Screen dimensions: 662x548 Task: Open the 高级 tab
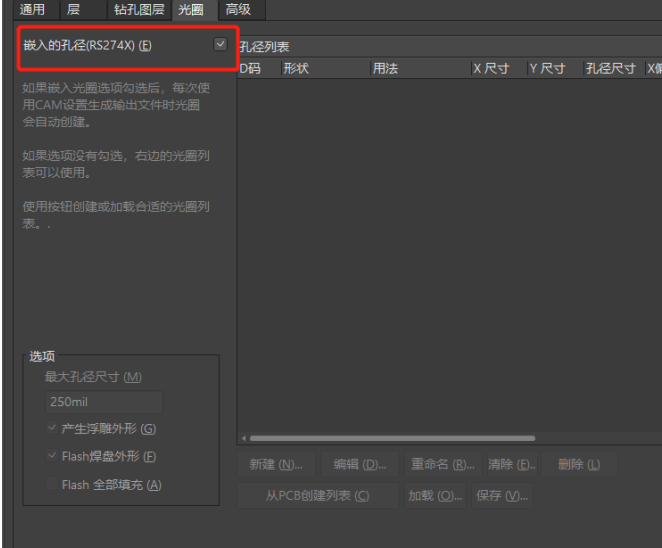pos(241,9)
